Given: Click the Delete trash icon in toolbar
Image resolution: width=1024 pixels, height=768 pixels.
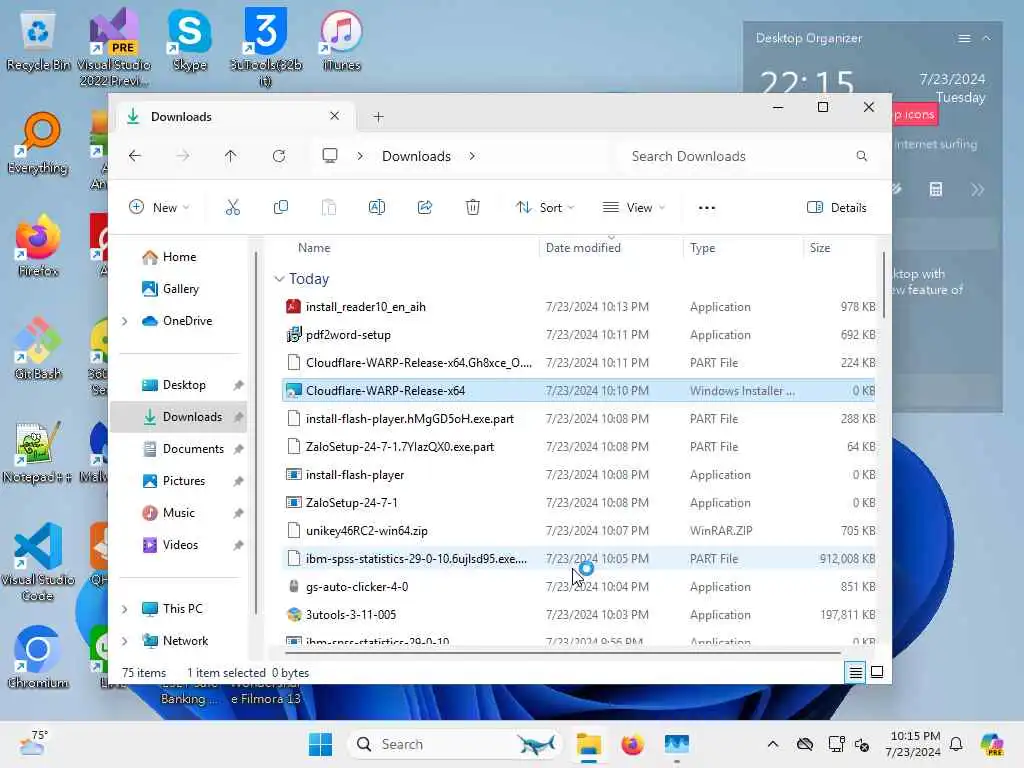Looking at the screenshot, I should point(473,208).
